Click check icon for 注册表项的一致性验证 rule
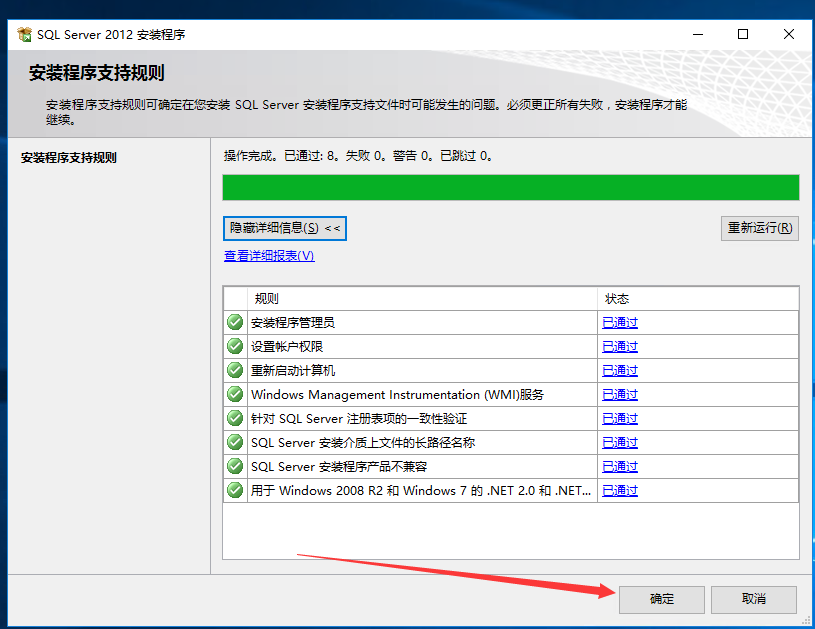 pyautogui.click(x=235, y=418)
